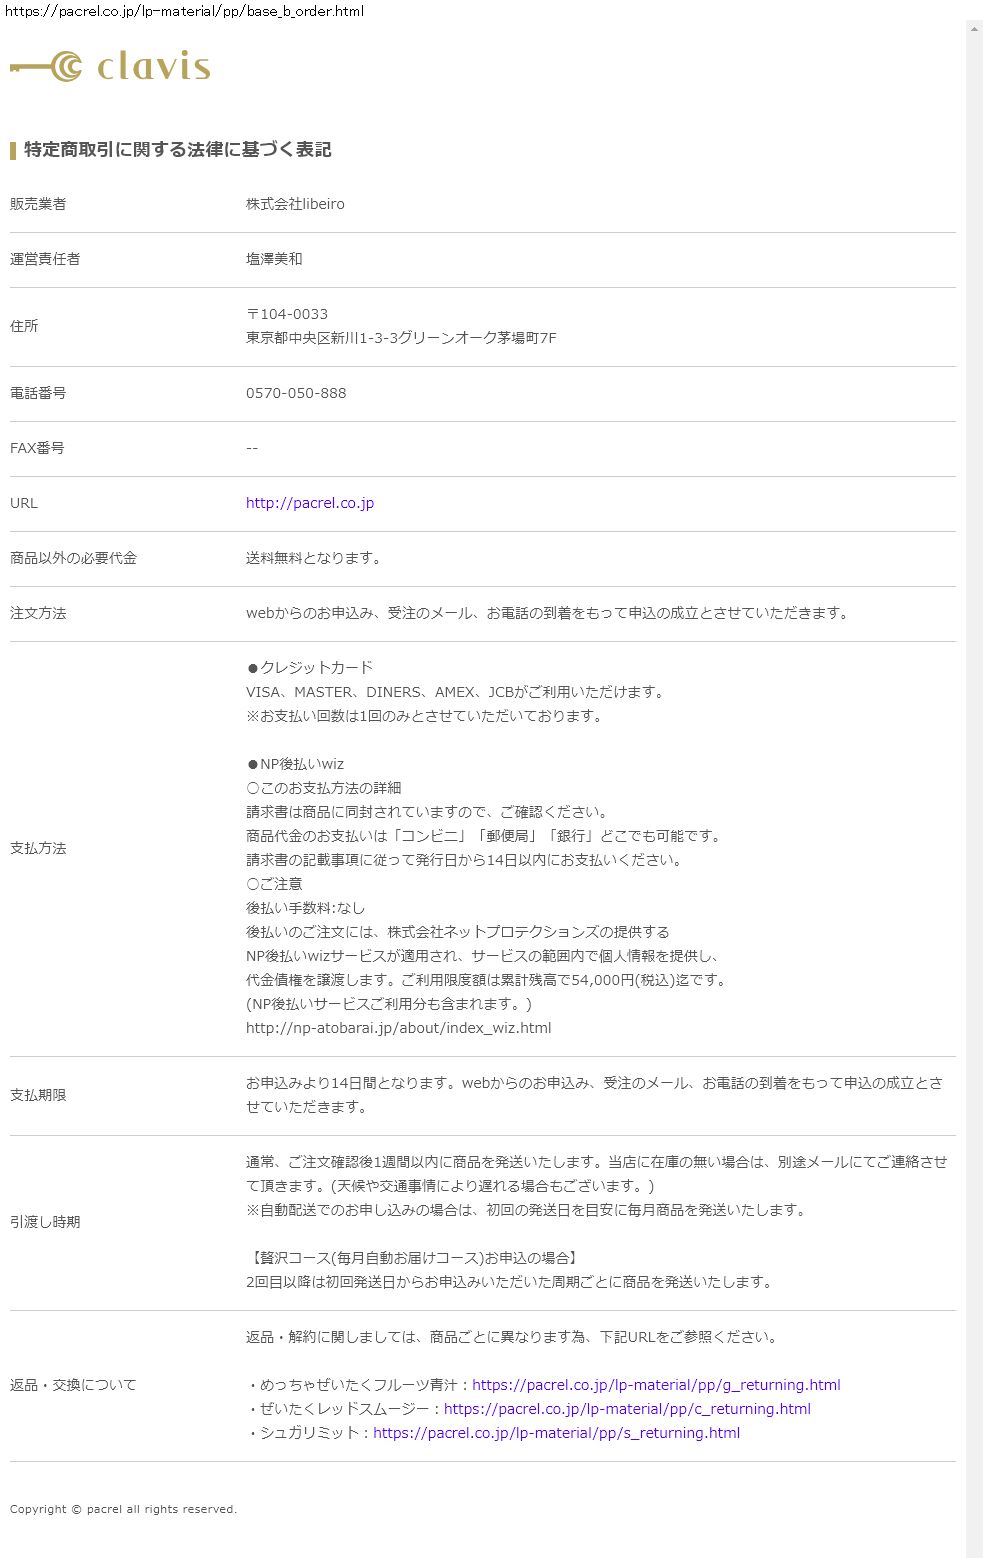
Task: Open the s_returning.html シュガリミット return link
Action: click(556, 1433)
